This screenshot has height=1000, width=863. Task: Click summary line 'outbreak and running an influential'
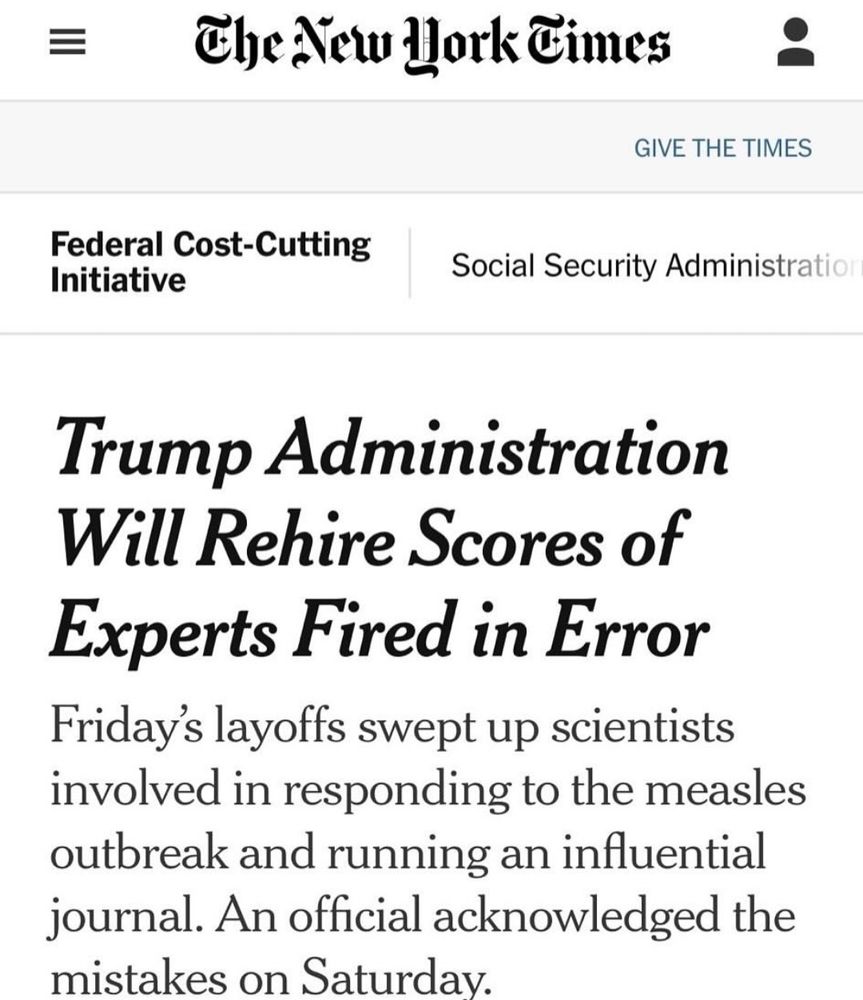[x=408, y=852]
